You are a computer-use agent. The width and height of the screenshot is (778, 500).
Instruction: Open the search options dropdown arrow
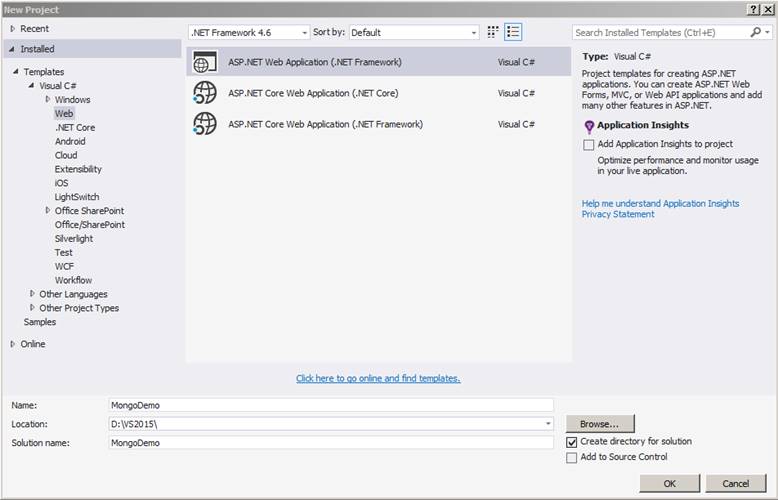(768, 32)
